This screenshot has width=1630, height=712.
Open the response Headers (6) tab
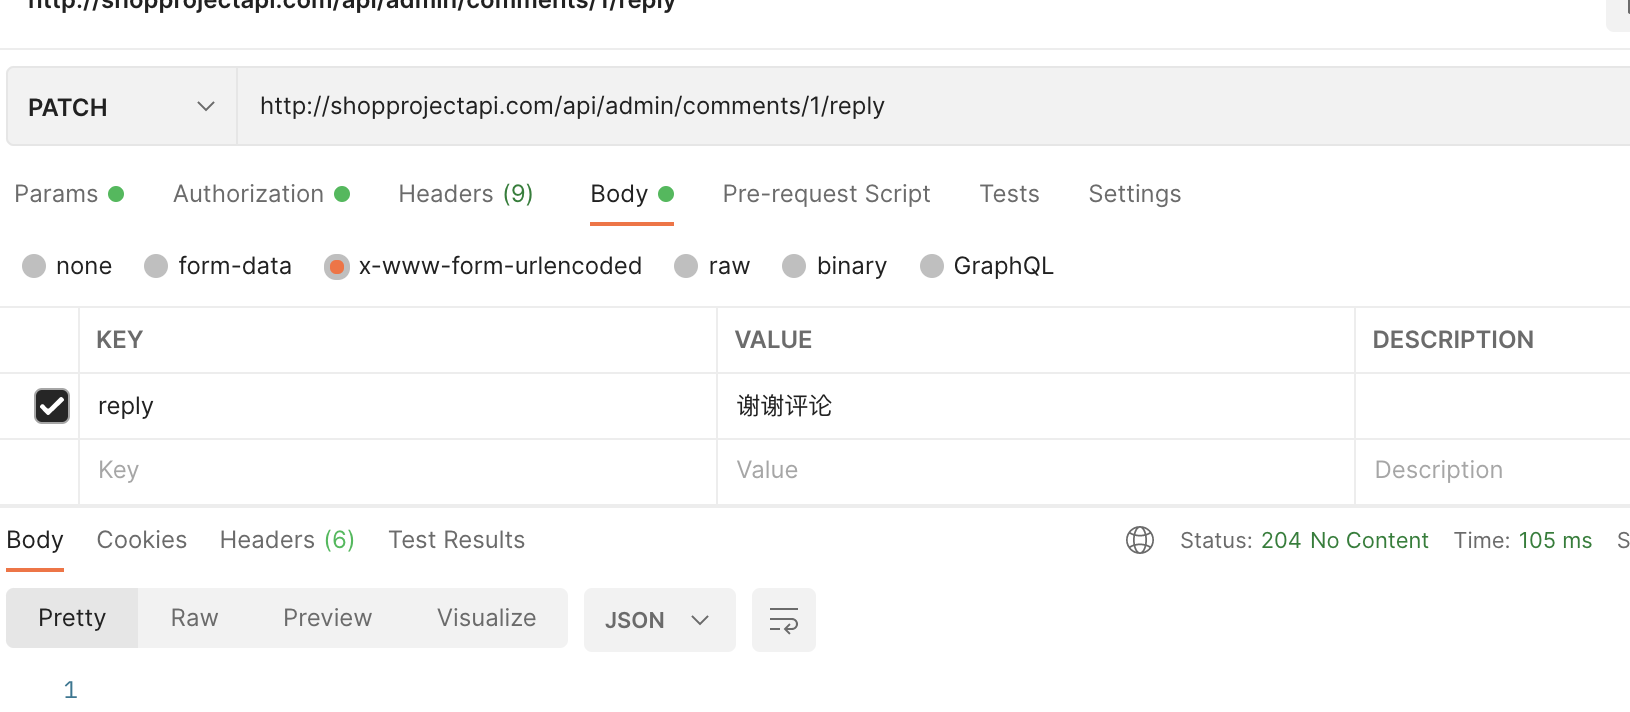pos(287,540)
